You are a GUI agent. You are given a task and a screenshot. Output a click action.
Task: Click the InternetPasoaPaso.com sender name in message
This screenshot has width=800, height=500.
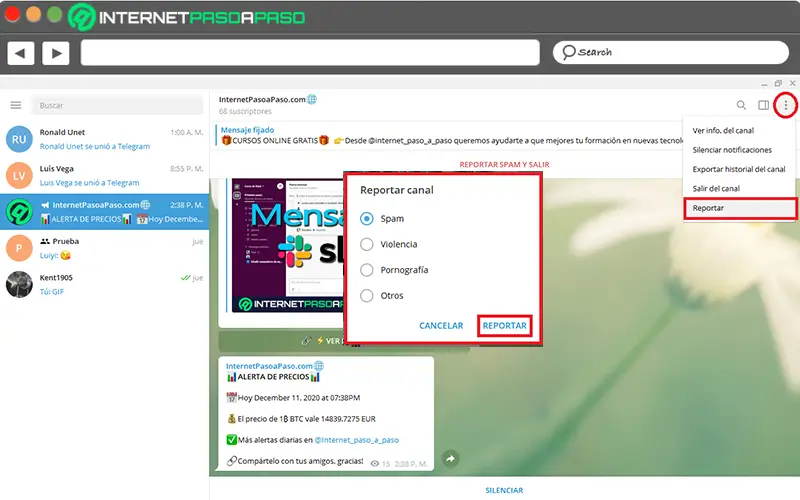pos(269,366)
